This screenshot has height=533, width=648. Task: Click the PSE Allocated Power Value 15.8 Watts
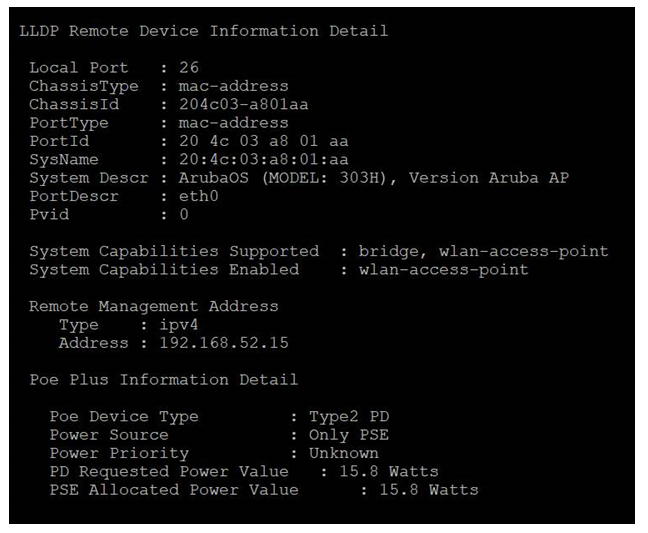(429, 490)
